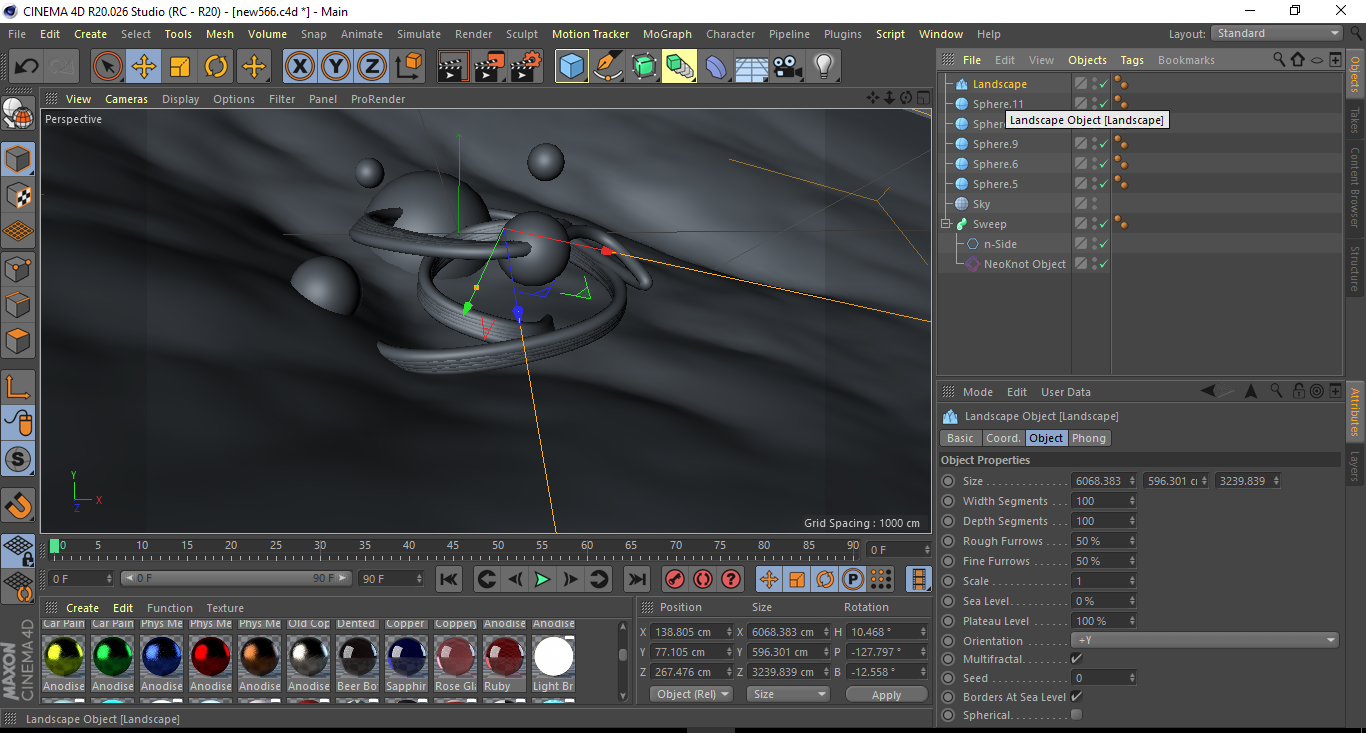Toggle Autokeying button
The width and height of the screenshot is (1366, 733).
[703, 579]
